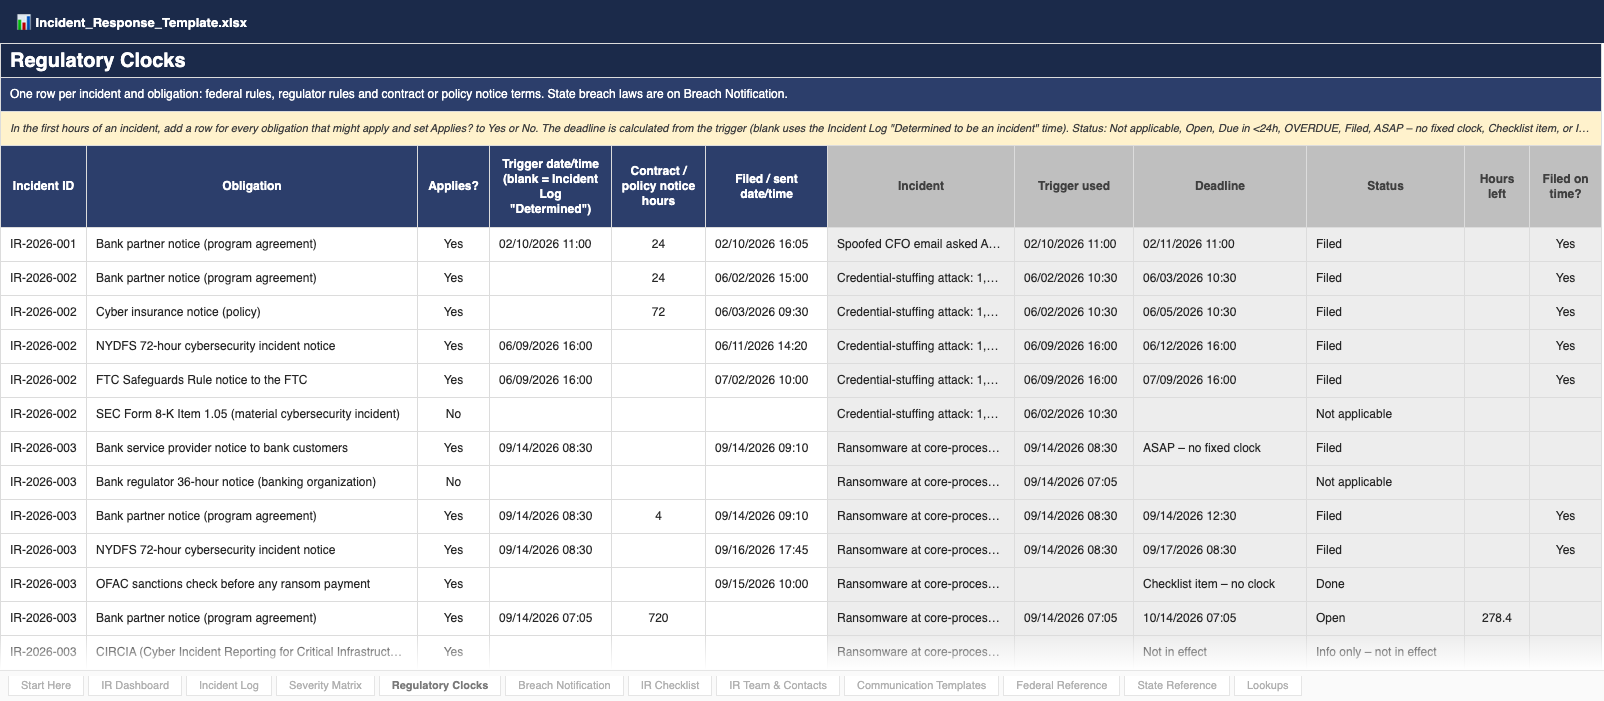Click the Checklist item – no clock cell

pyautogui.click(x=1220, y=584)
